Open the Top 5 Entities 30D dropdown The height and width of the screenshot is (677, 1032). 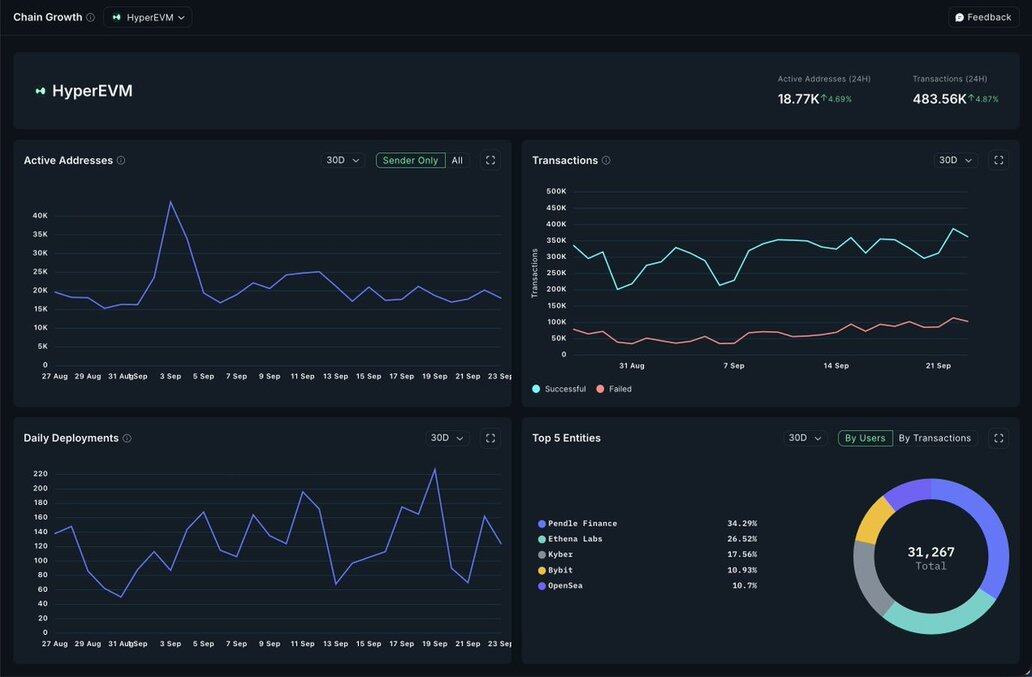pos(805,438)
